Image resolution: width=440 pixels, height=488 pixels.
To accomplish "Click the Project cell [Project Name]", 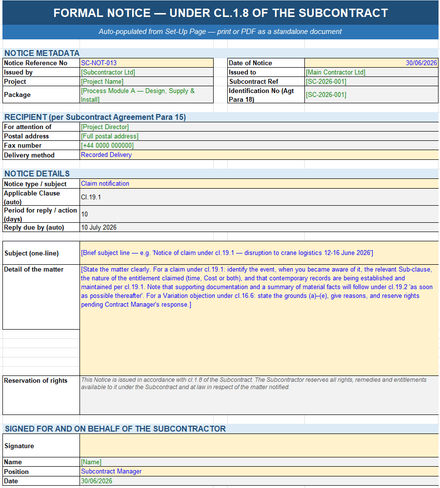I will coord(146,82).
